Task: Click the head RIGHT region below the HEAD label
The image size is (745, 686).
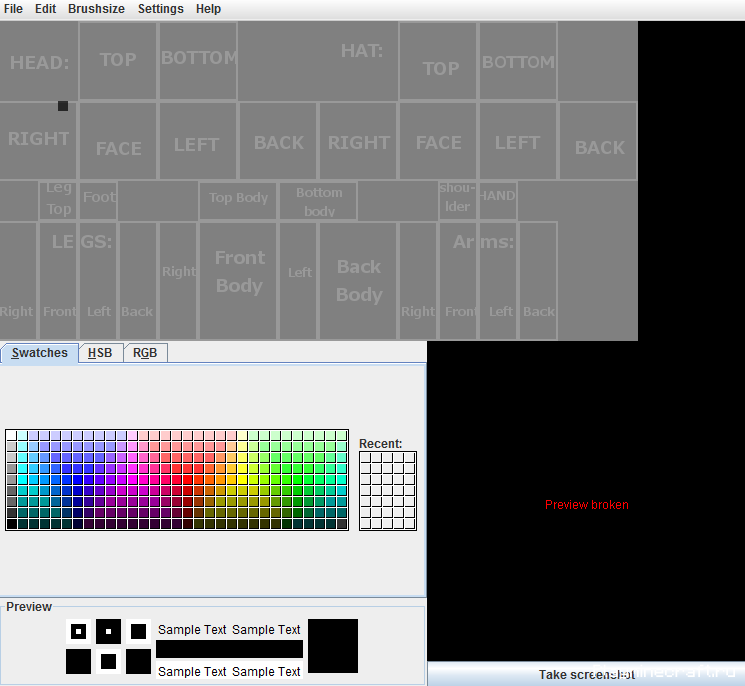Action: 38,141
